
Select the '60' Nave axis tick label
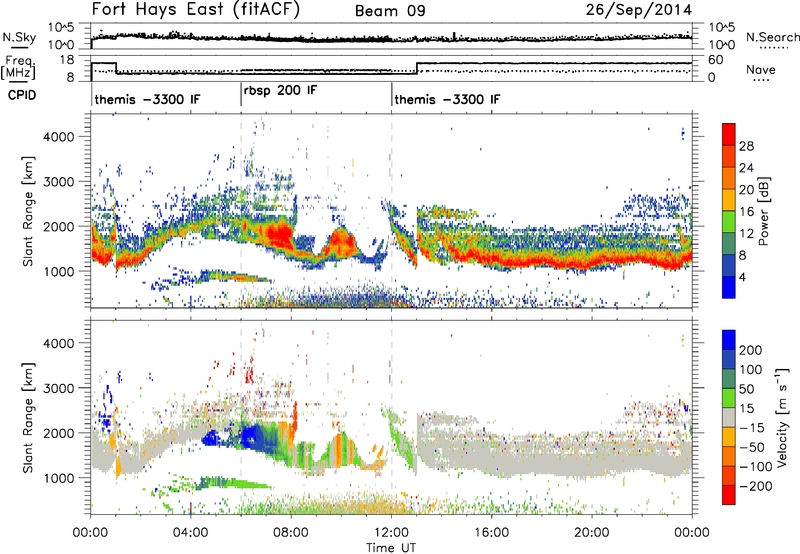point(715,60)
